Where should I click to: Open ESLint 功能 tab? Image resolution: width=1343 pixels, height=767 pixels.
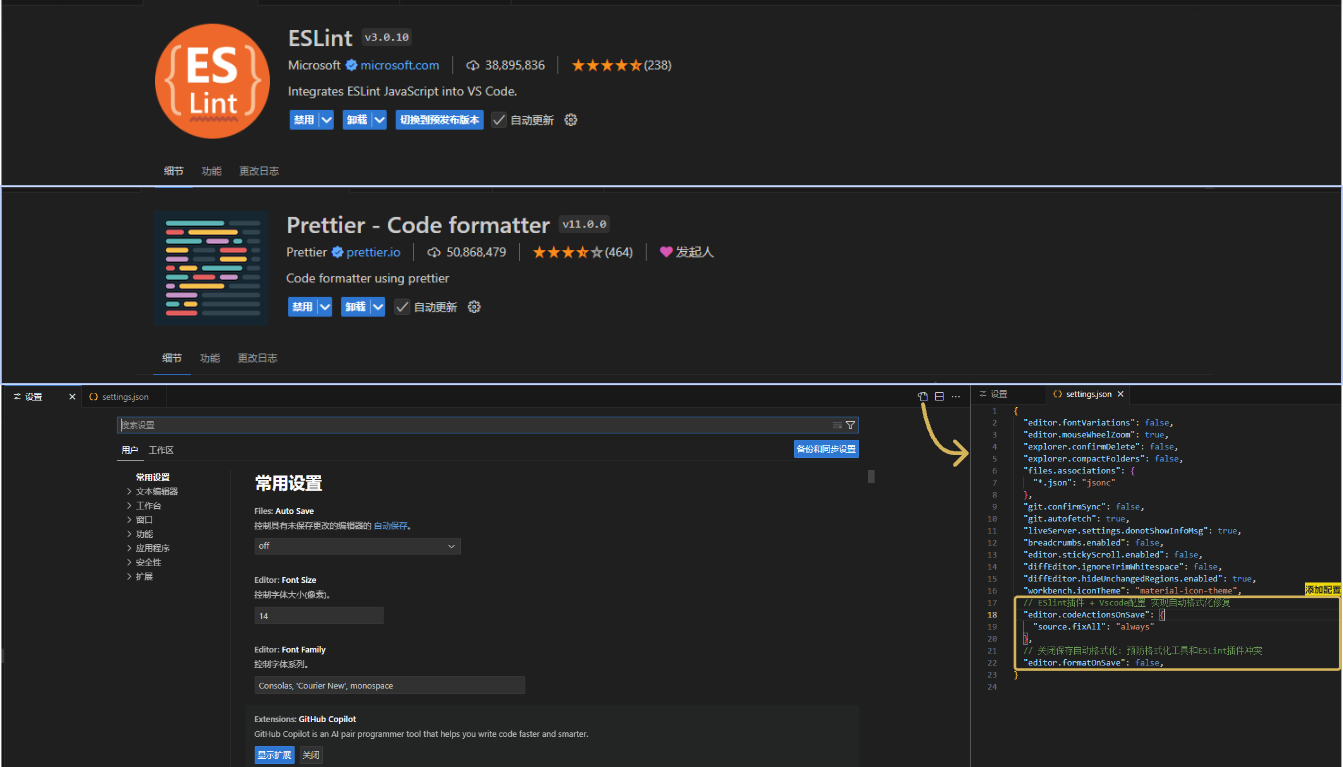pyautogui.click(x=211, y=171)
